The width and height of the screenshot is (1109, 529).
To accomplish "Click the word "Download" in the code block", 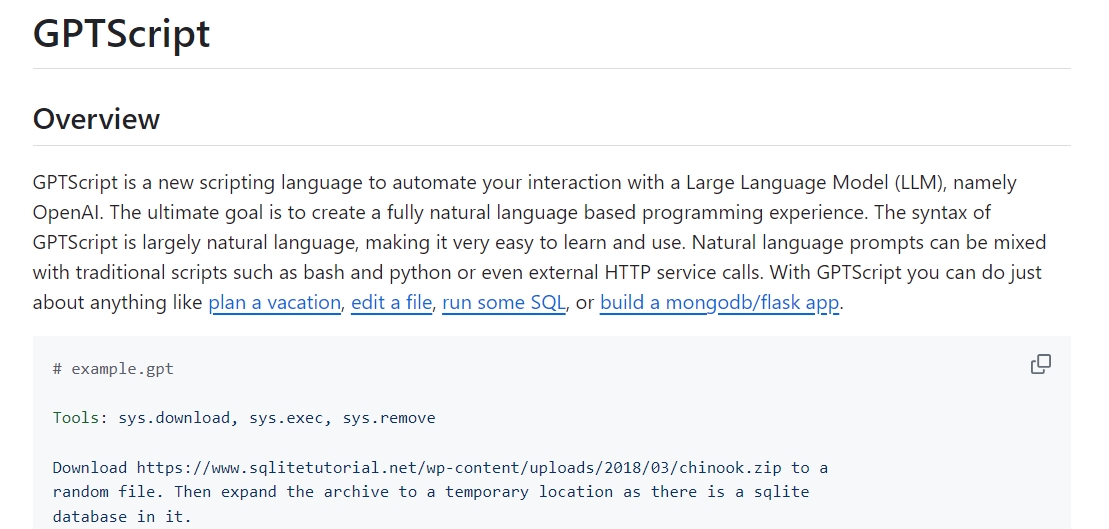I will 90,467.
